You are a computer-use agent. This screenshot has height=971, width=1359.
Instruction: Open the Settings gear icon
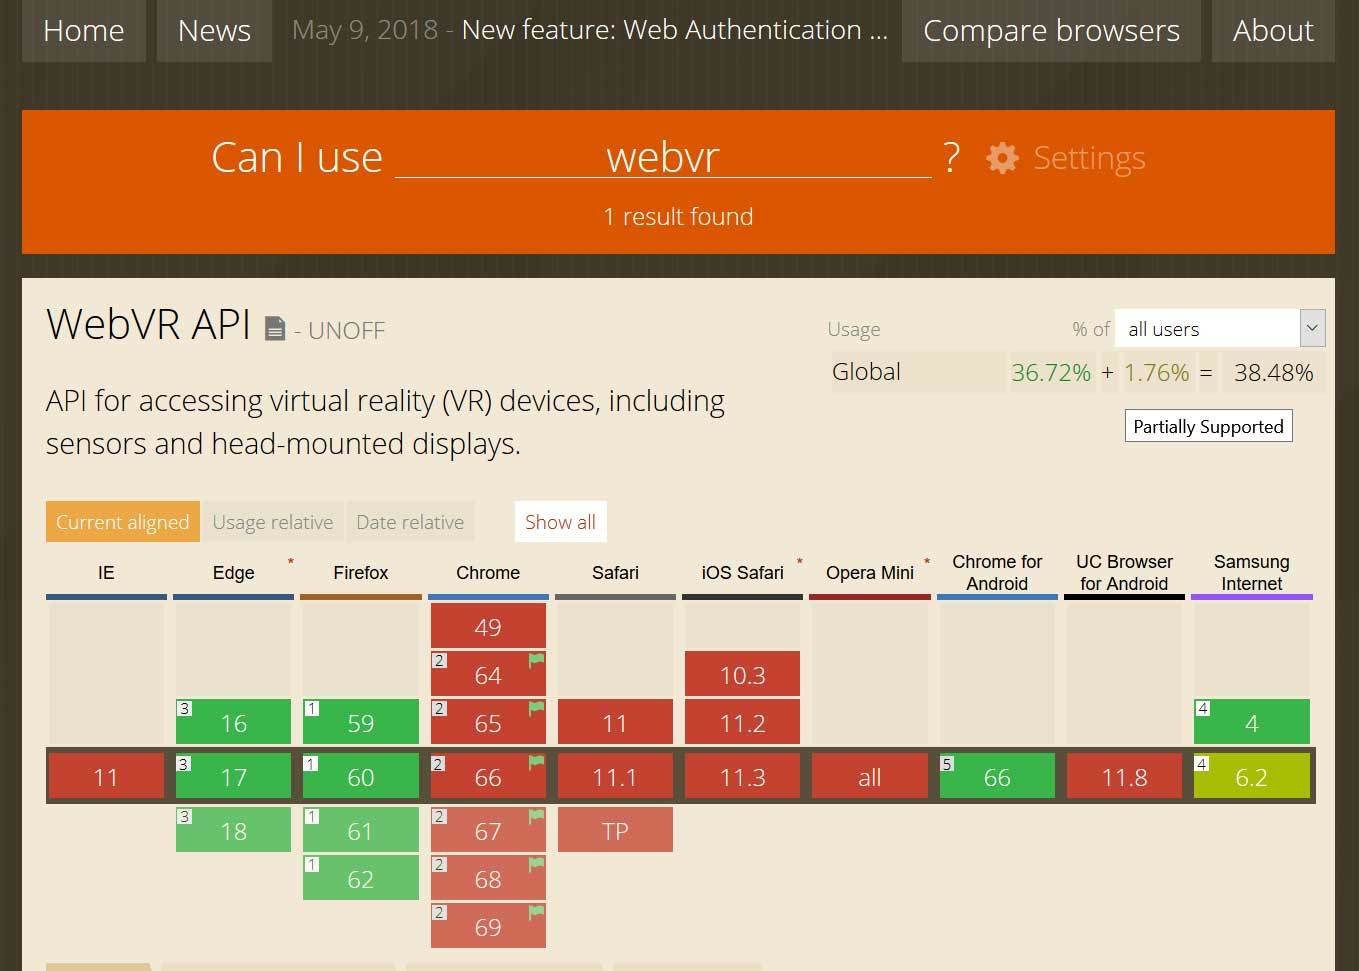(1002, 158)
